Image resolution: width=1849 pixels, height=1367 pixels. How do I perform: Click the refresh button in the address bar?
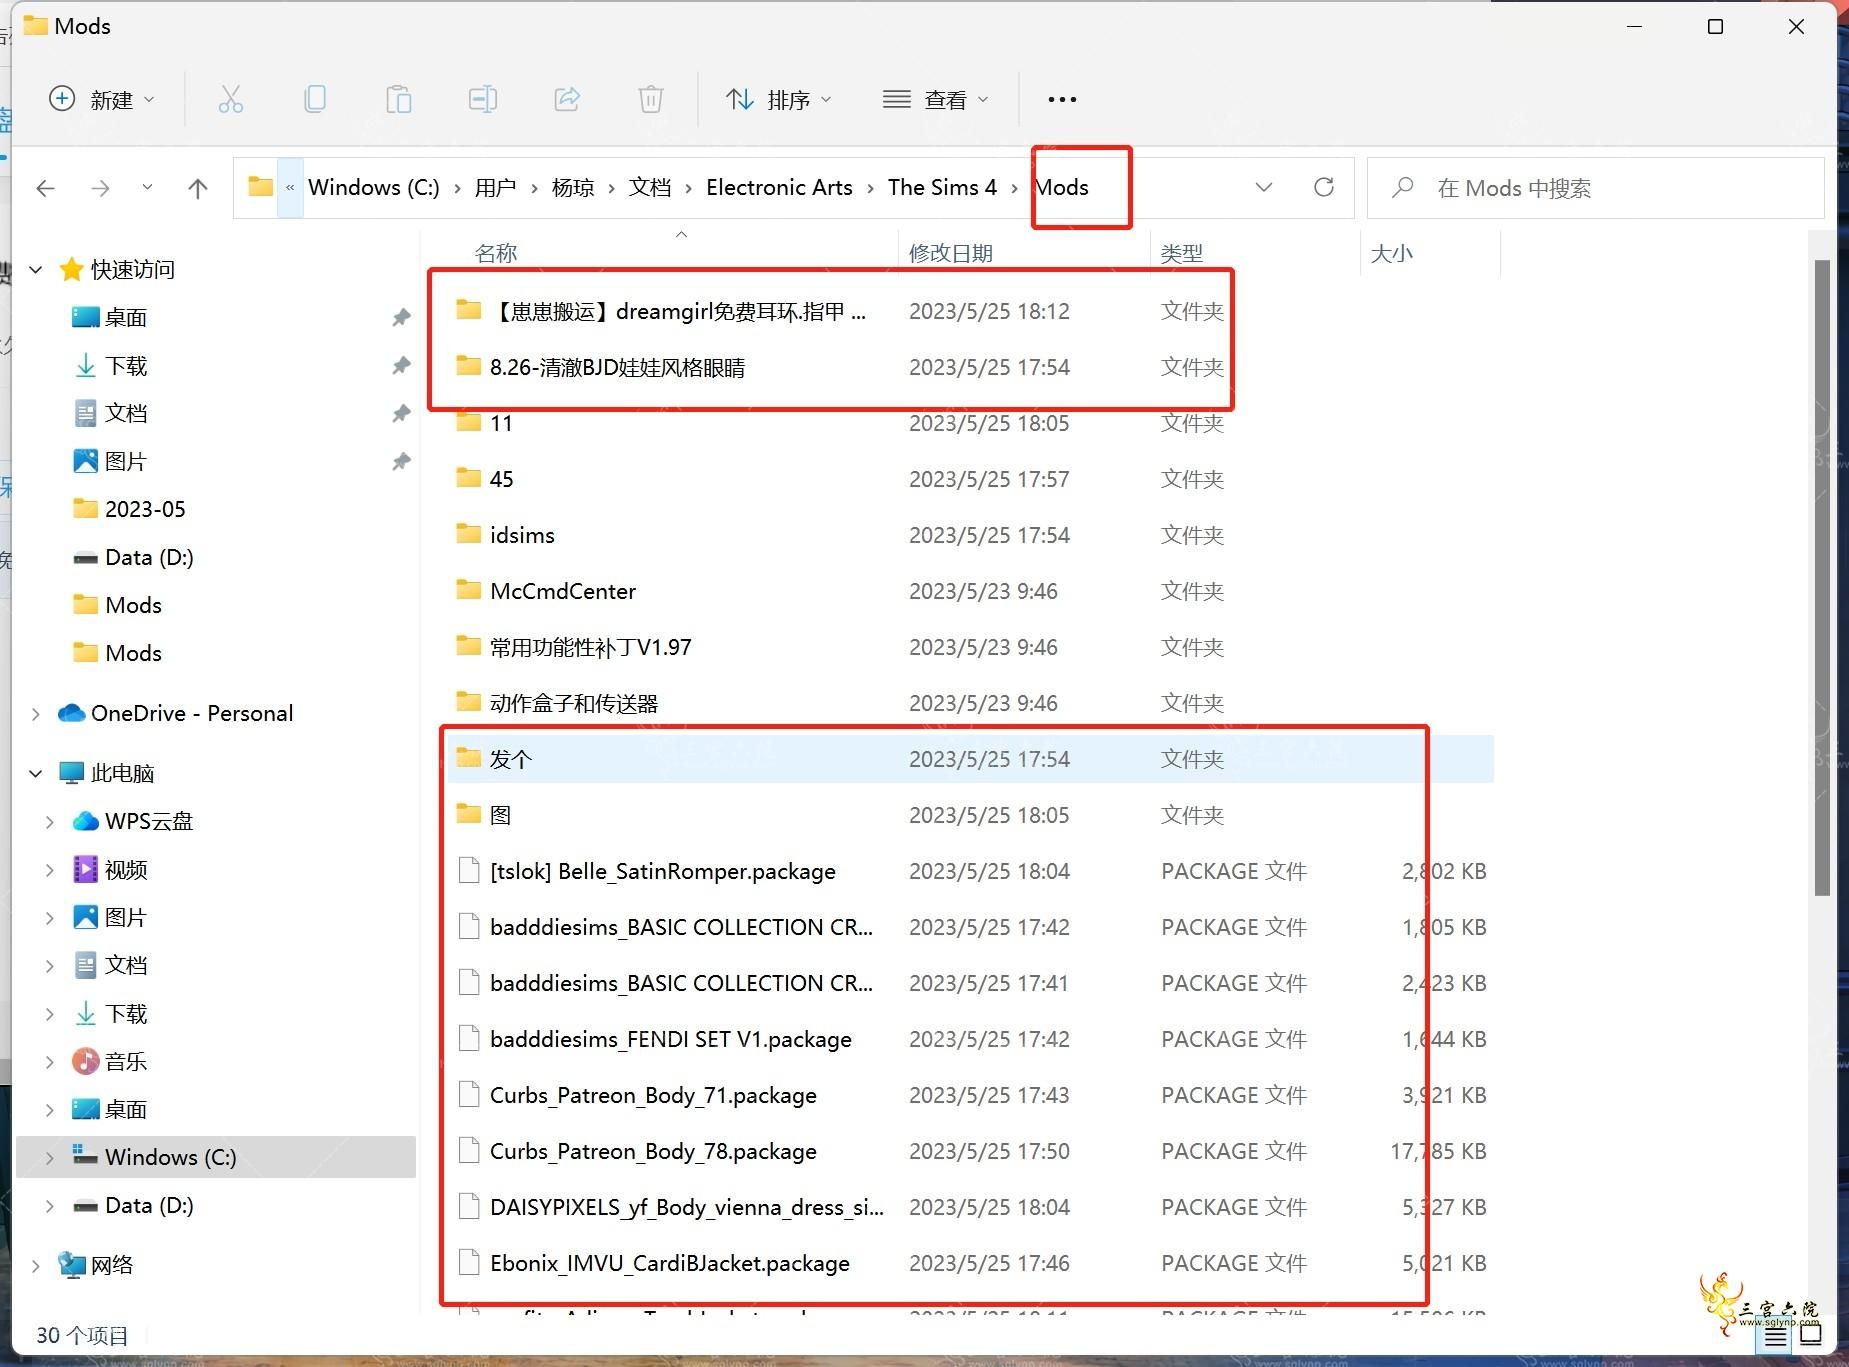[1324, 187]
